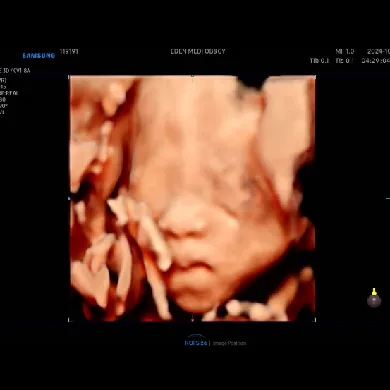
Task: Select the ROI Size option
Action: point(196,343)
